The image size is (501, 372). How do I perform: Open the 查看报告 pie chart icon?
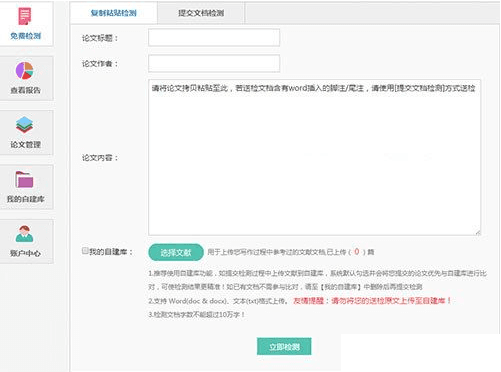[24, 70]
